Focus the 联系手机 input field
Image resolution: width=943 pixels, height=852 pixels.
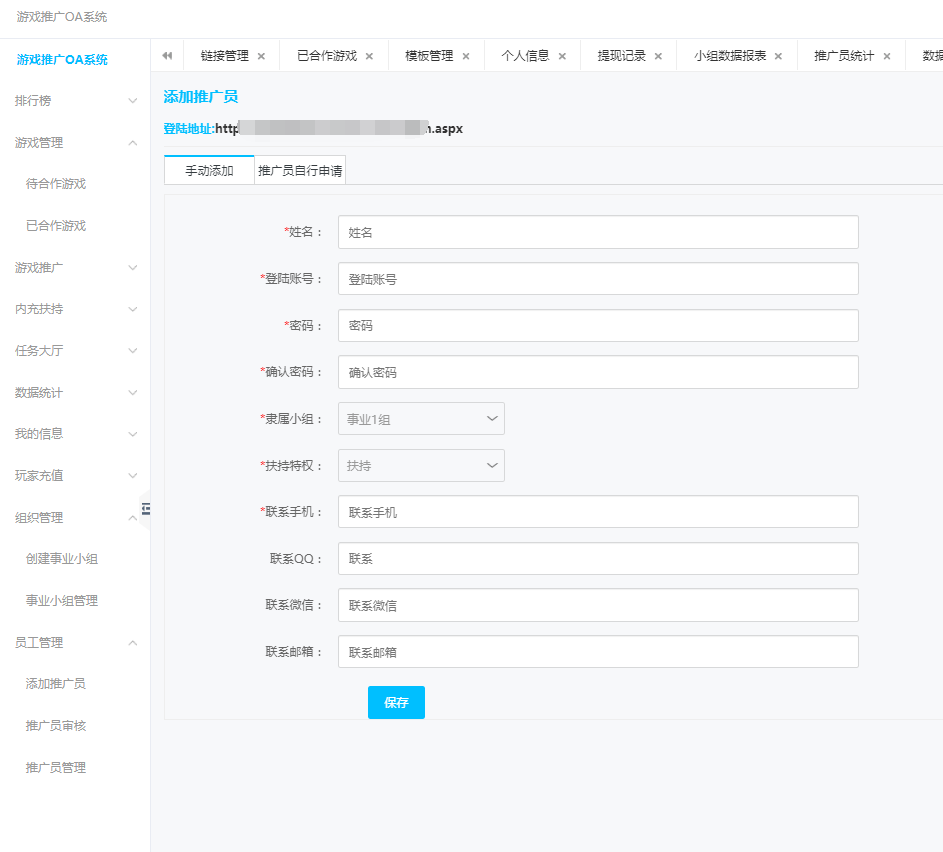pos(598,512)
